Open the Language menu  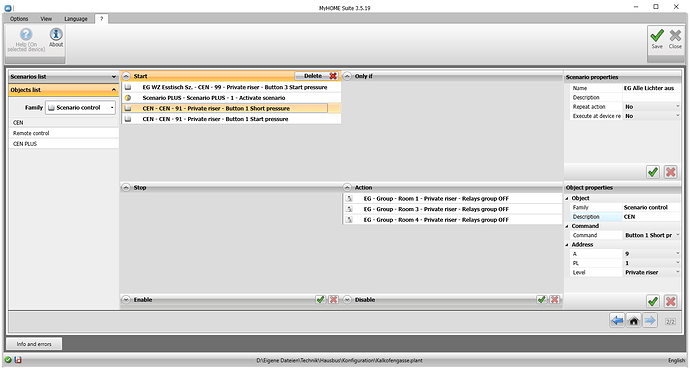click(x=76, y=19)
